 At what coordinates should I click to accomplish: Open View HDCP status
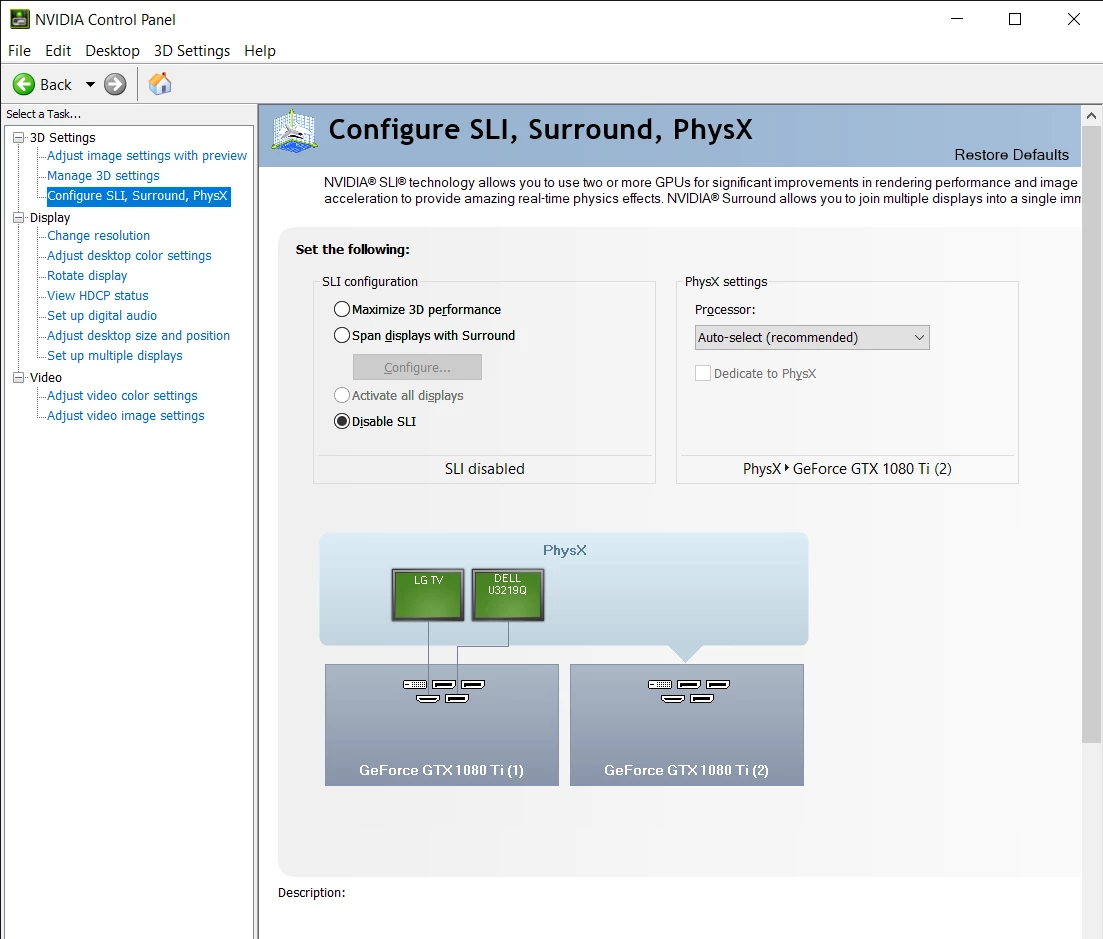(98, 296)
